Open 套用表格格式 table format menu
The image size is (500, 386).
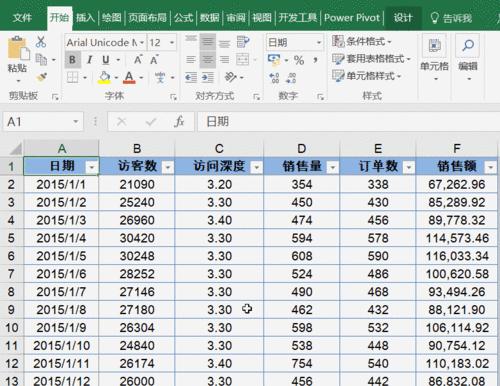click(371, 59)
